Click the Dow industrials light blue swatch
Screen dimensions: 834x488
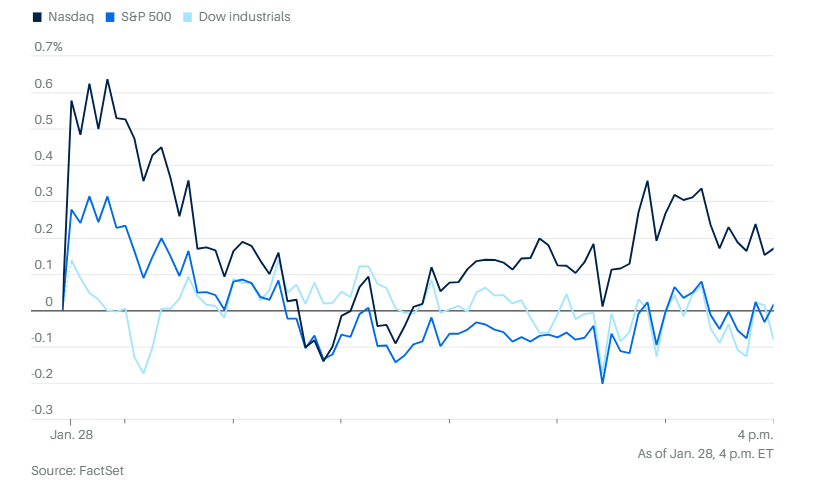coord(188,17)
